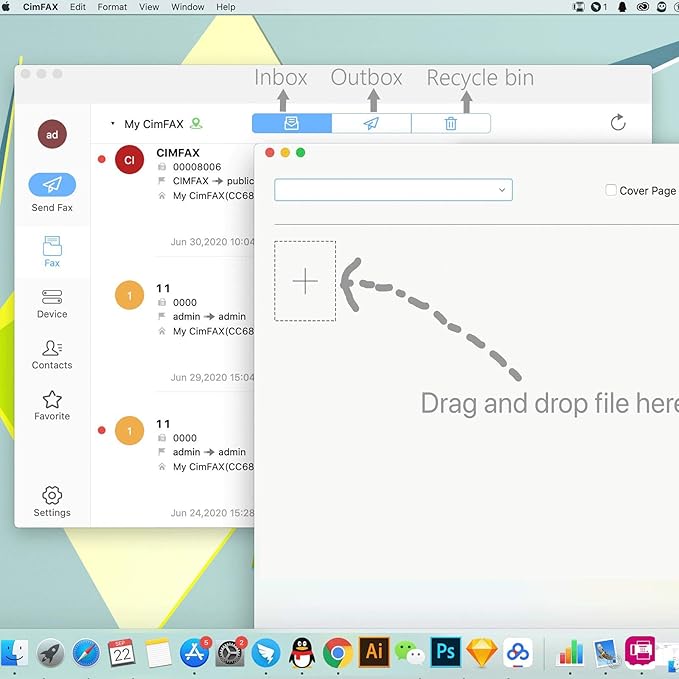Click the 'ad' user avatar
The image size is (679, 679).
[52, 134]
